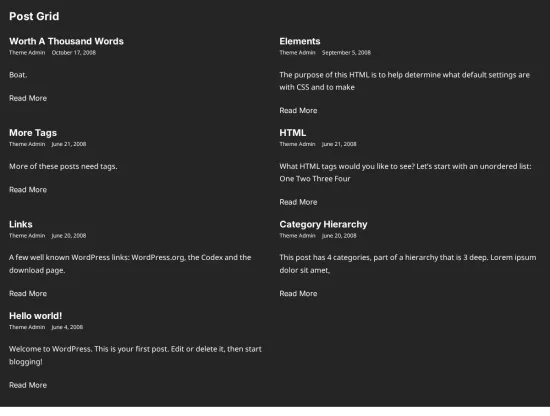Select the June 4, 2008 date link

click(67, 327)
